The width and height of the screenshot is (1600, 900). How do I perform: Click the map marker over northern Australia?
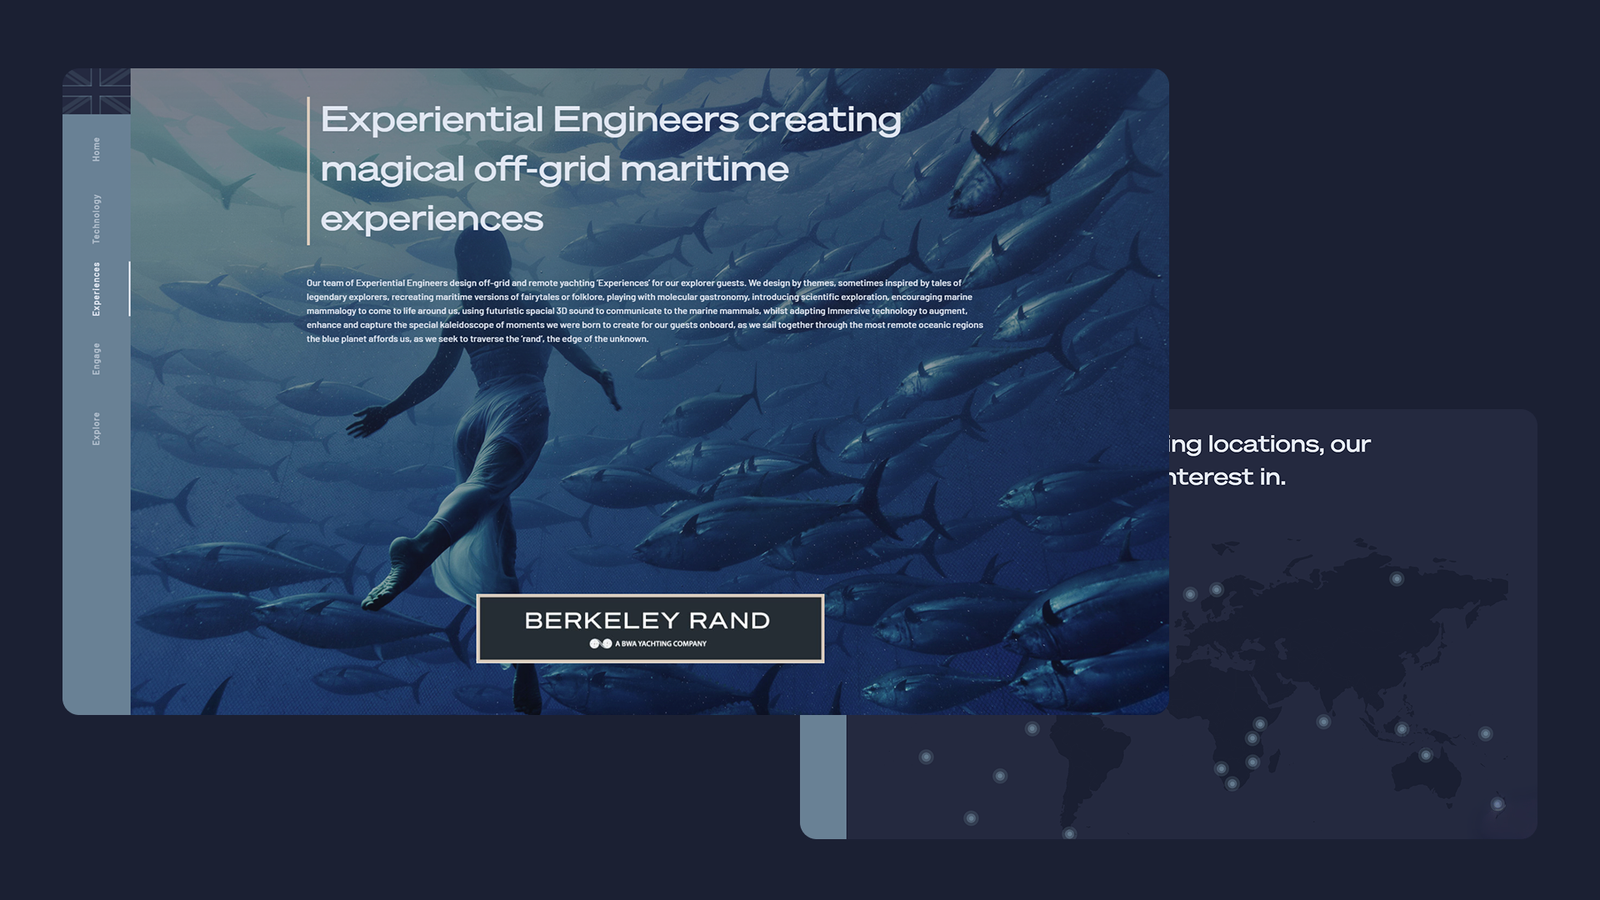tap(1426, 755)
